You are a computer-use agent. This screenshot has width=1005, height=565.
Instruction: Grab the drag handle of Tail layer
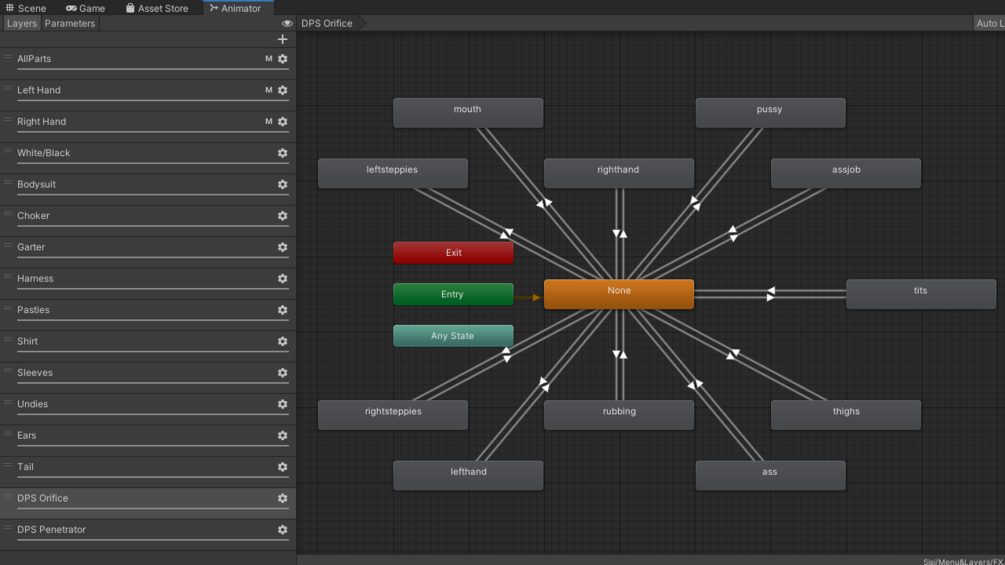tap(8, 466)
